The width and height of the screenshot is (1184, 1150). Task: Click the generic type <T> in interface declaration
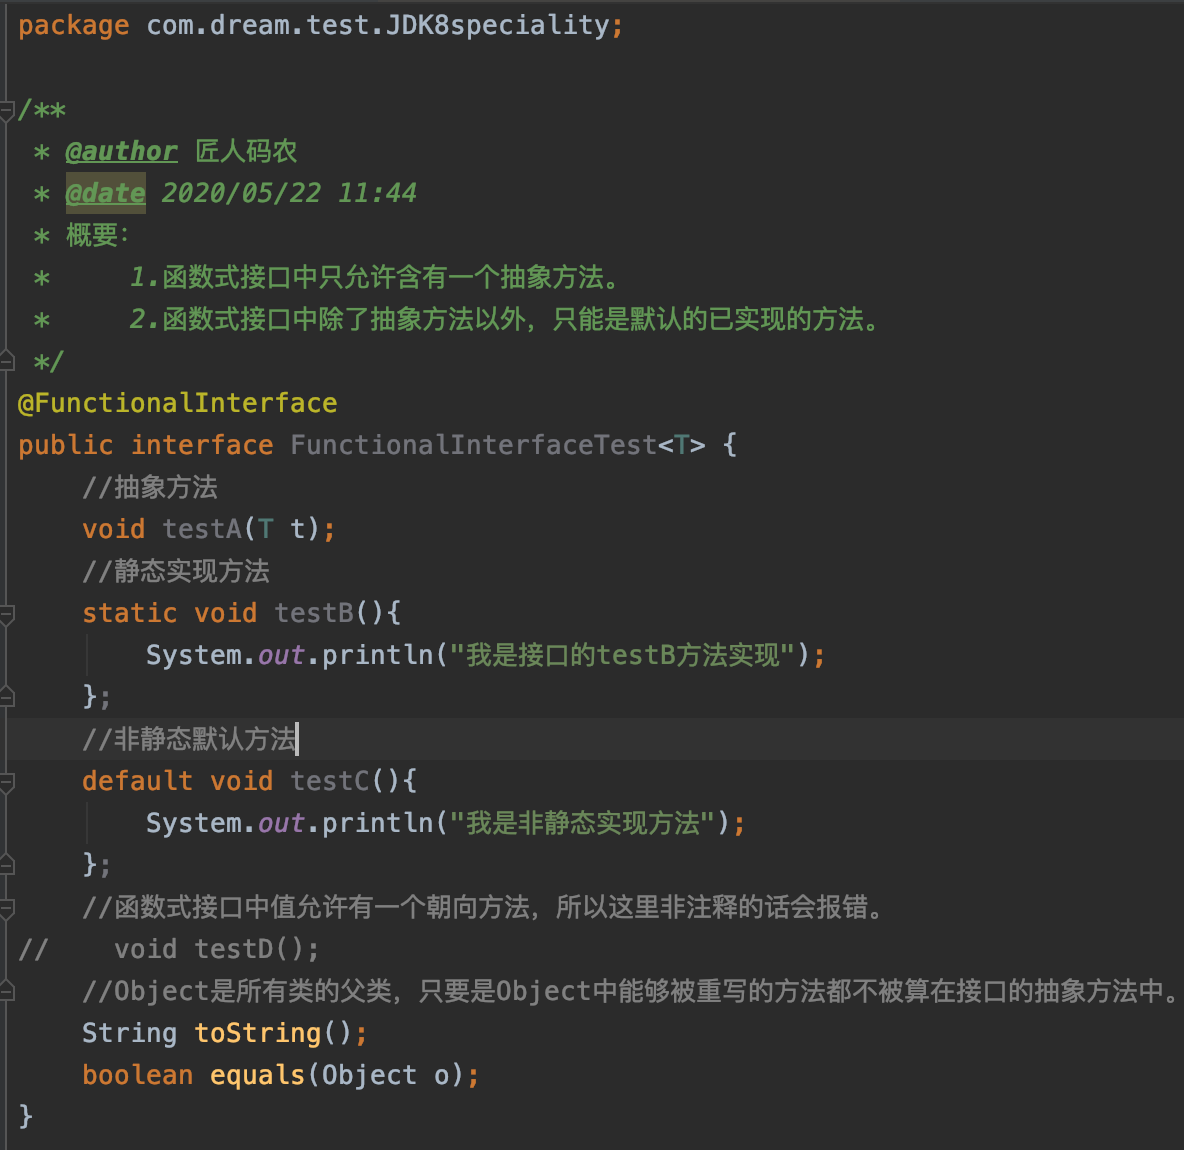[682, 445]
